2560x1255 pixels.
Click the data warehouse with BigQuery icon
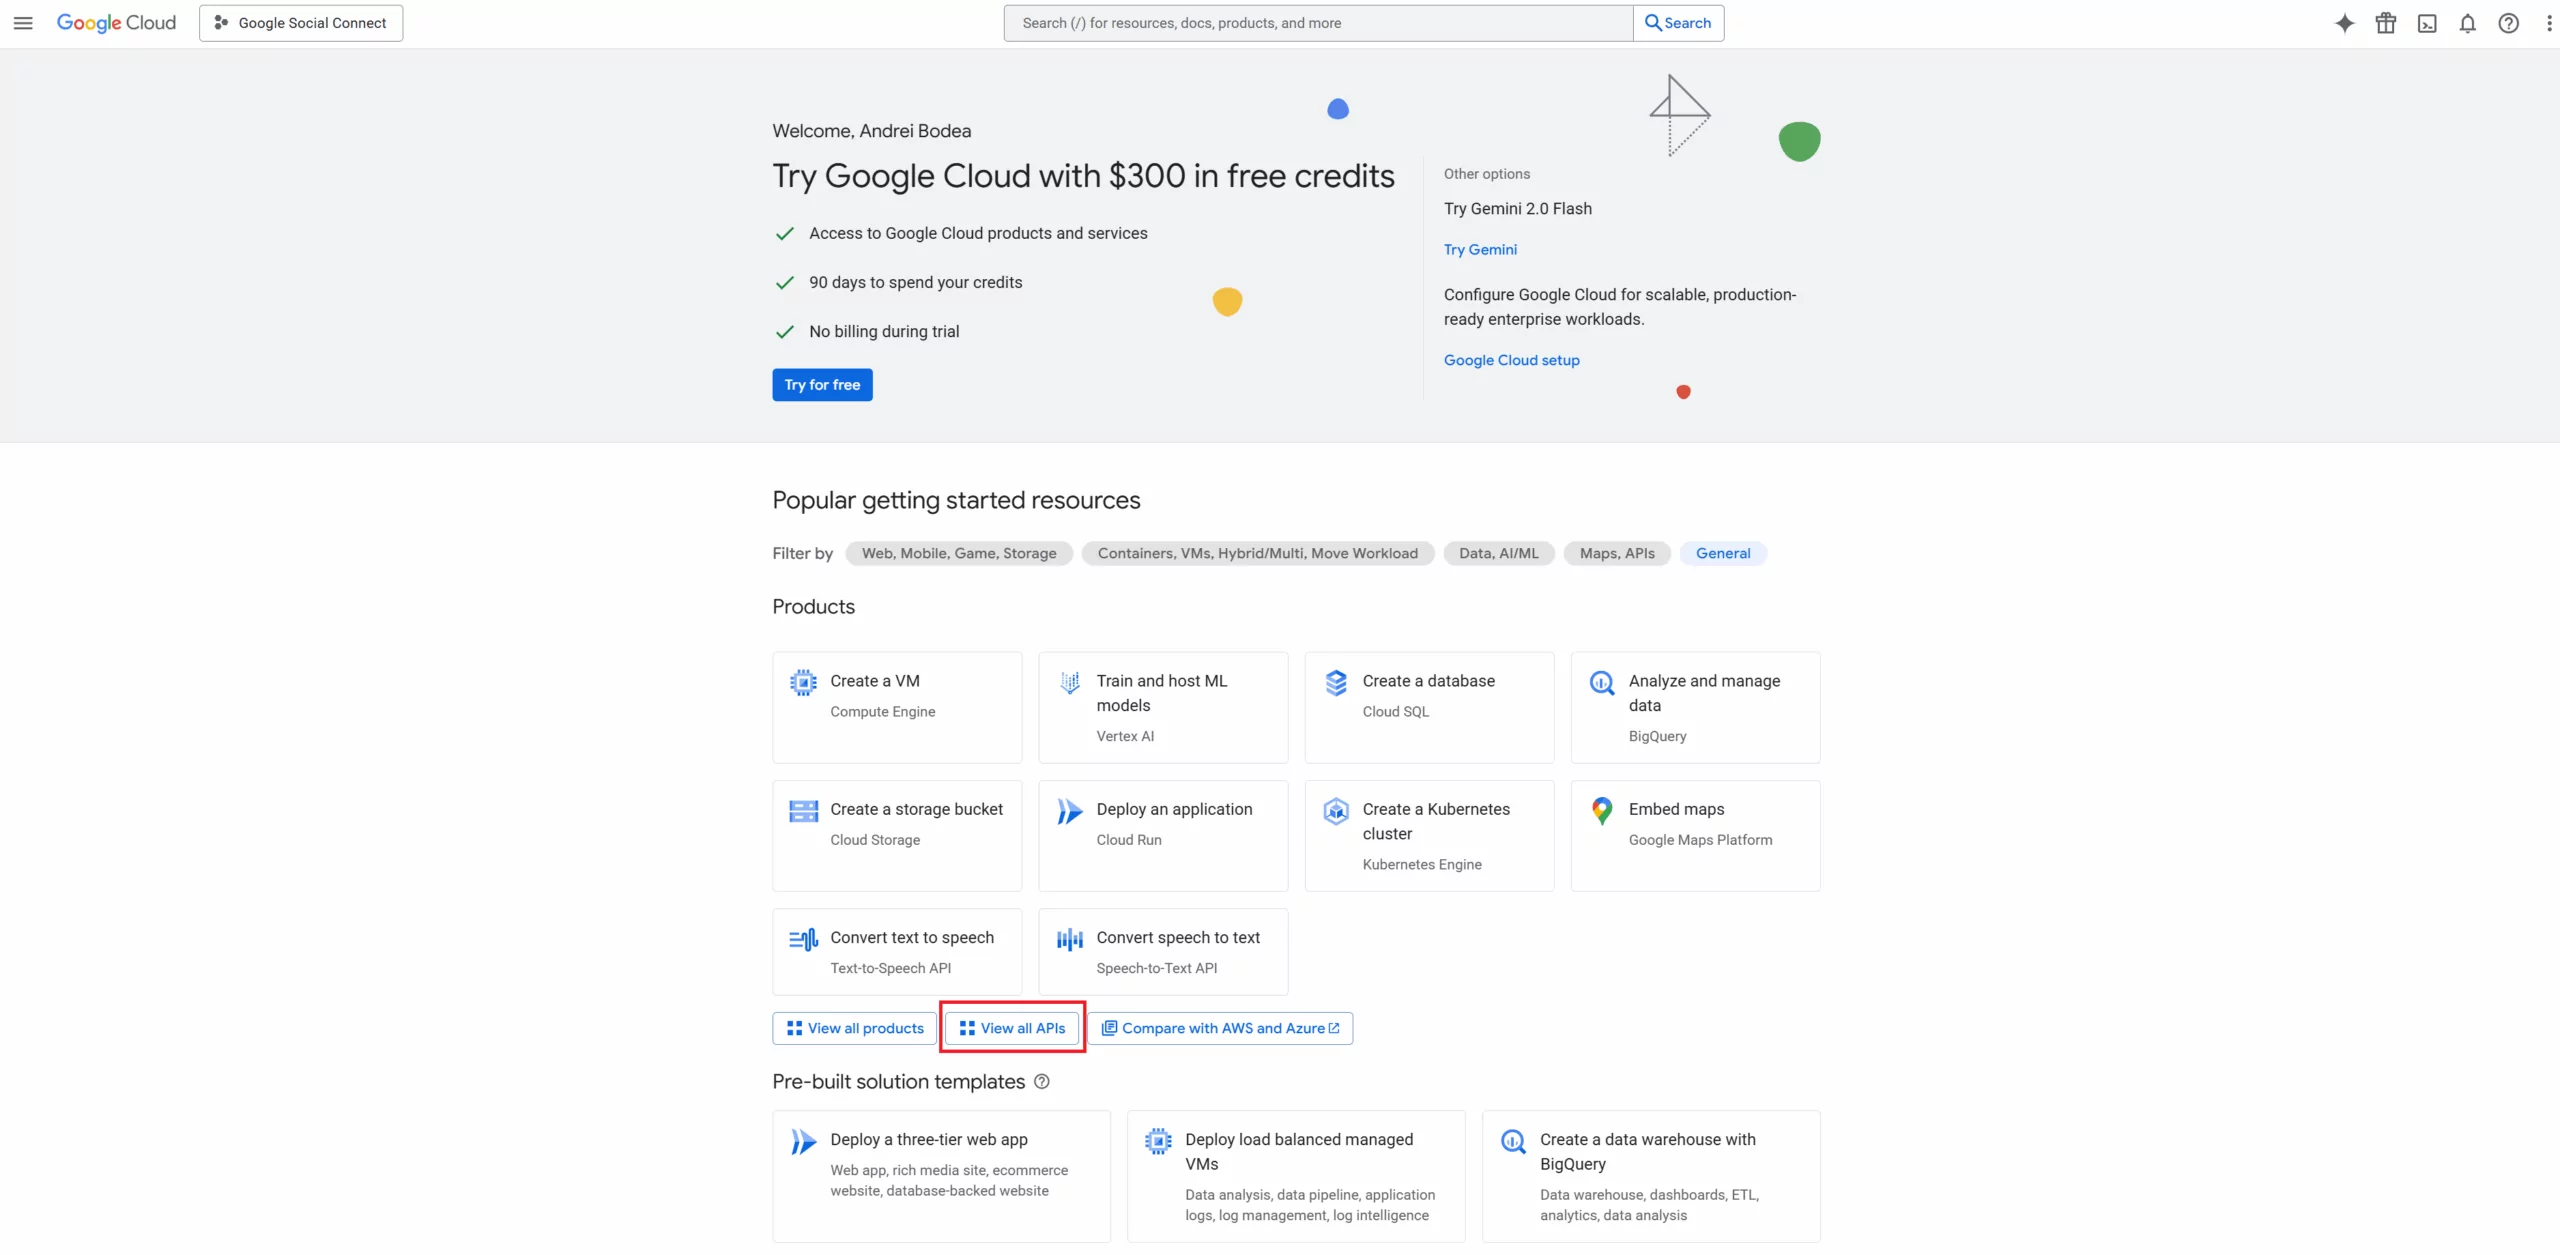point(1513,1141)
